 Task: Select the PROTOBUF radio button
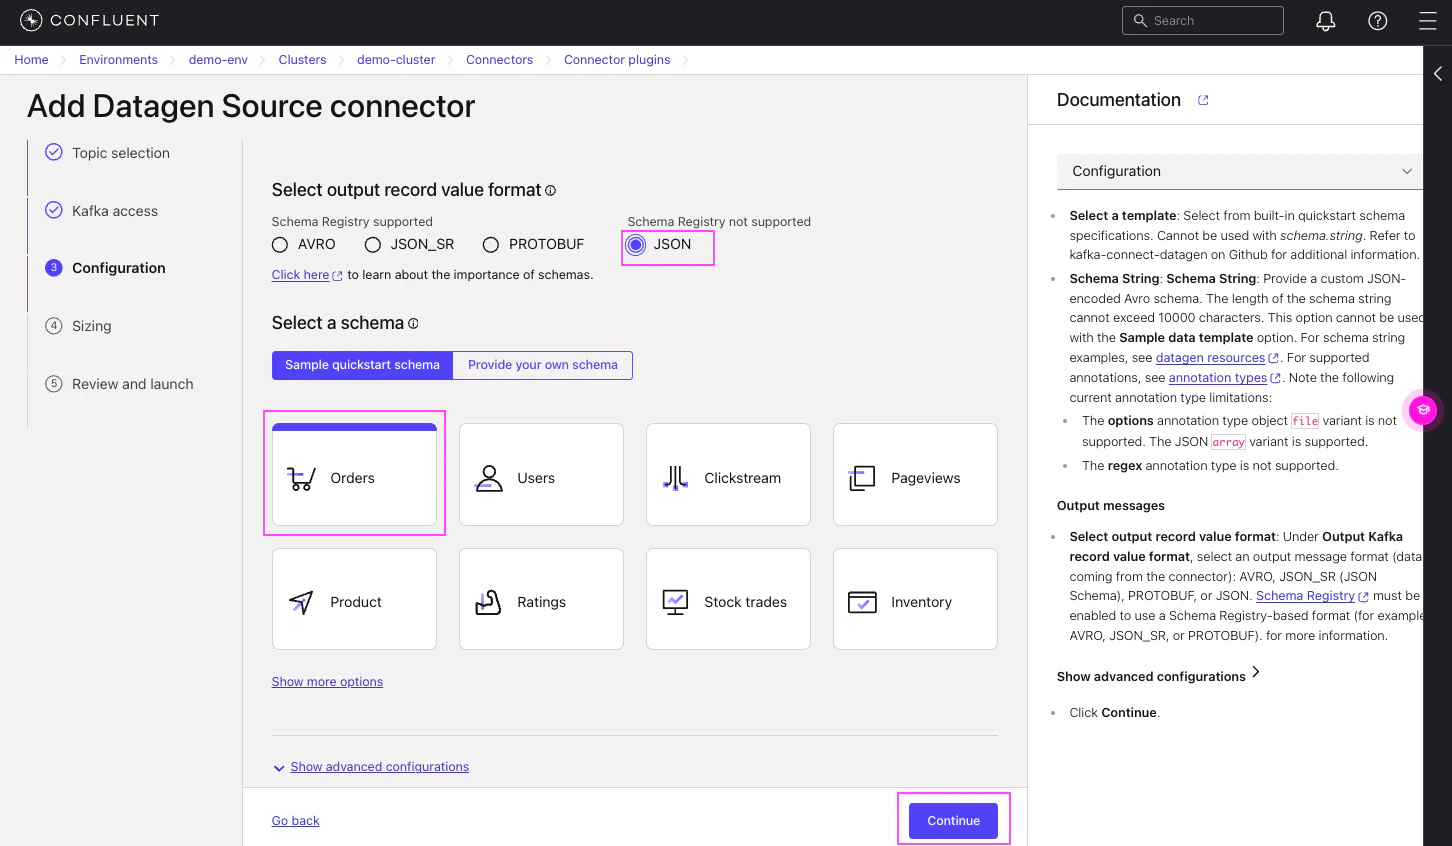[x=491, y=245]
